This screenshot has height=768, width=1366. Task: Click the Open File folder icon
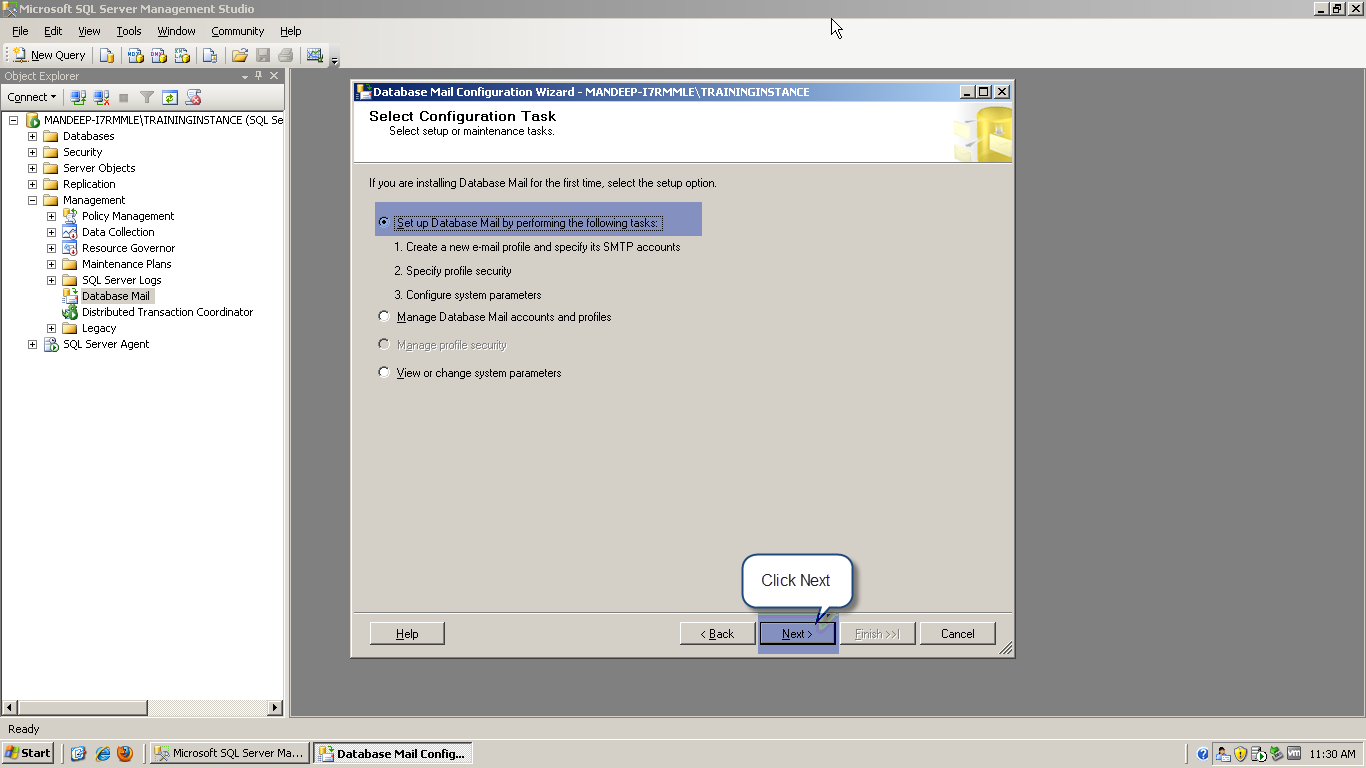[x=240, y=55]
